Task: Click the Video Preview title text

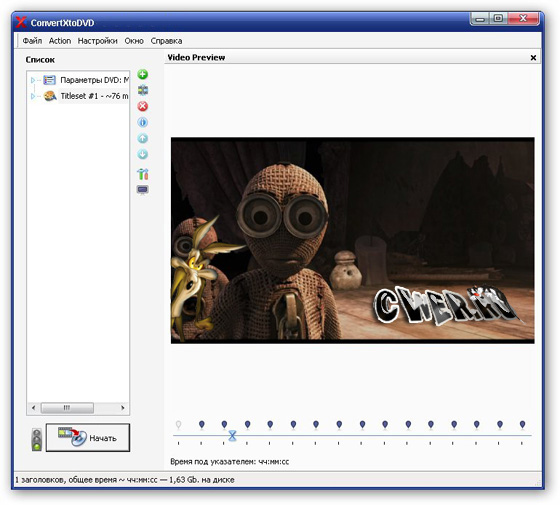Action: [x=196, y=58]
